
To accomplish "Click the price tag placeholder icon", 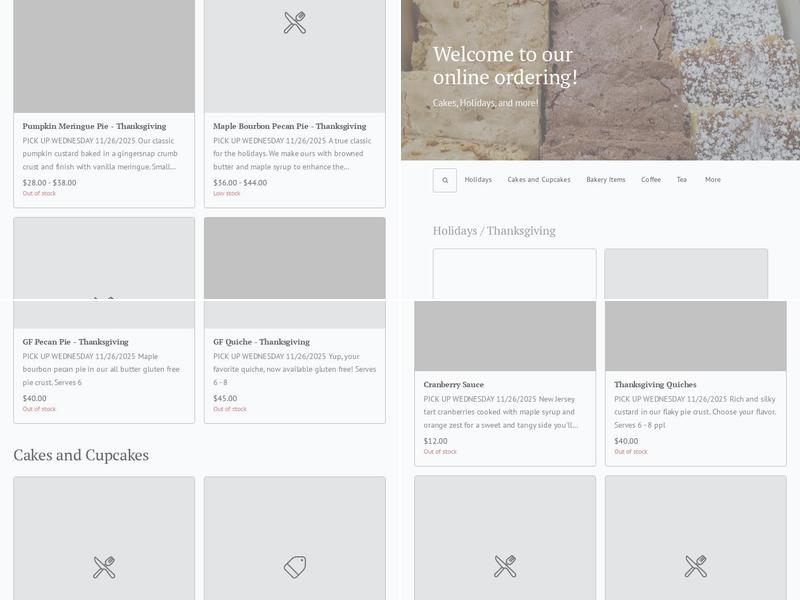I will tap(295, 567).
